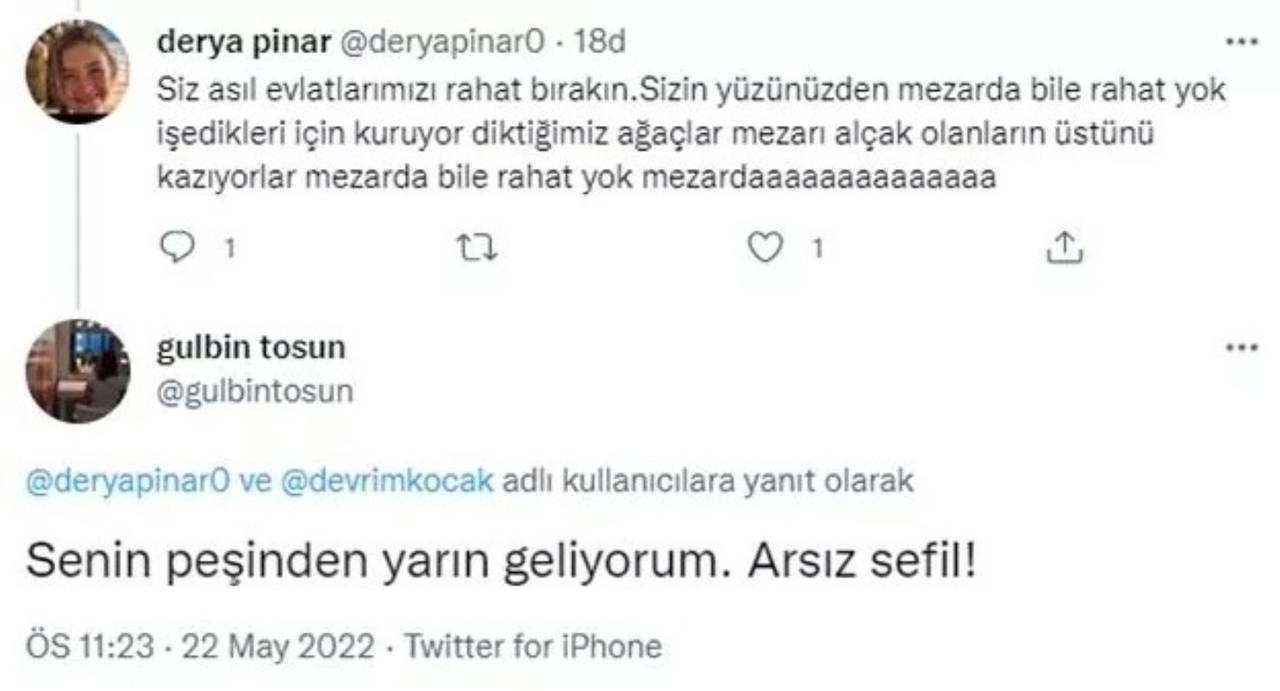Image resolution: width=1280 pixels, height=691 pixels.
Task: Click the gulbin tosun display name
Action: 251,348
